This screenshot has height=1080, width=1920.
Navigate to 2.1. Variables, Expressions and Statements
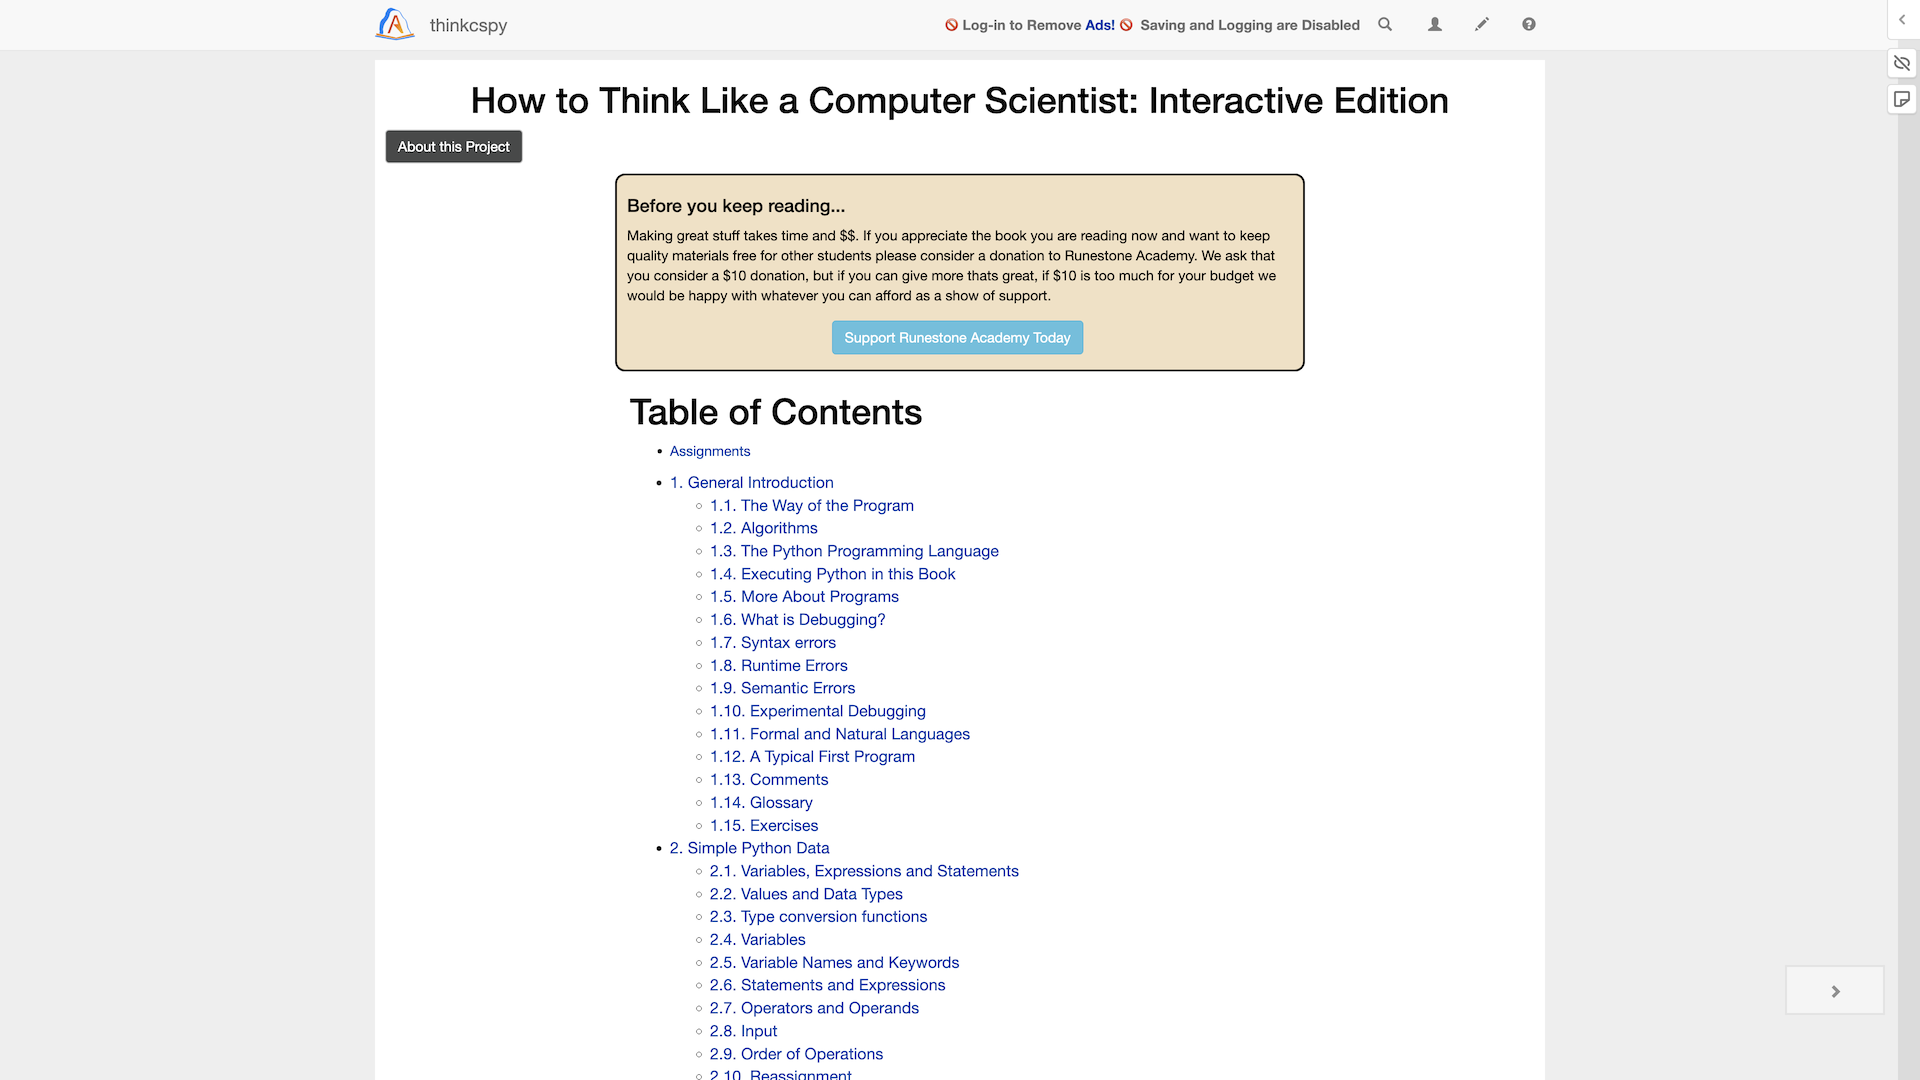point(865,870)
